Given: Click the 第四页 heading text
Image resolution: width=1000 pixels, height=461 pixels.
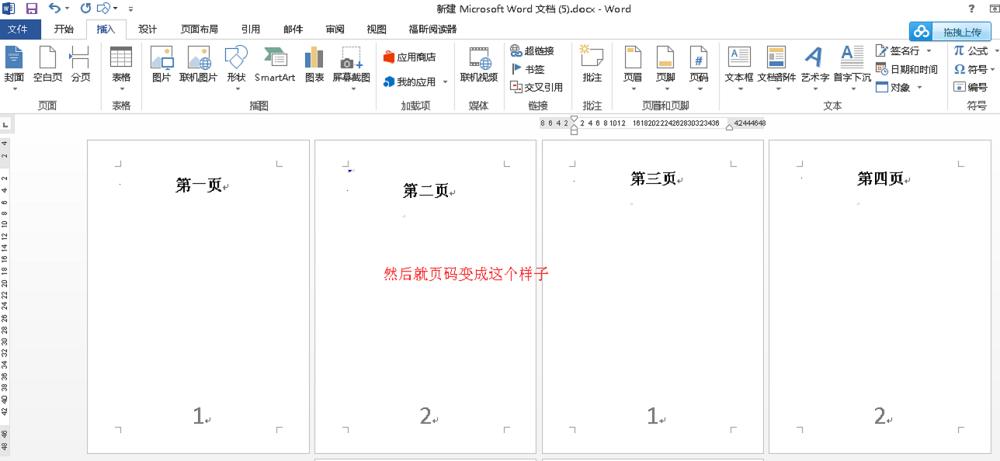Looking at the screenshot, I should (x=880, y=179).
